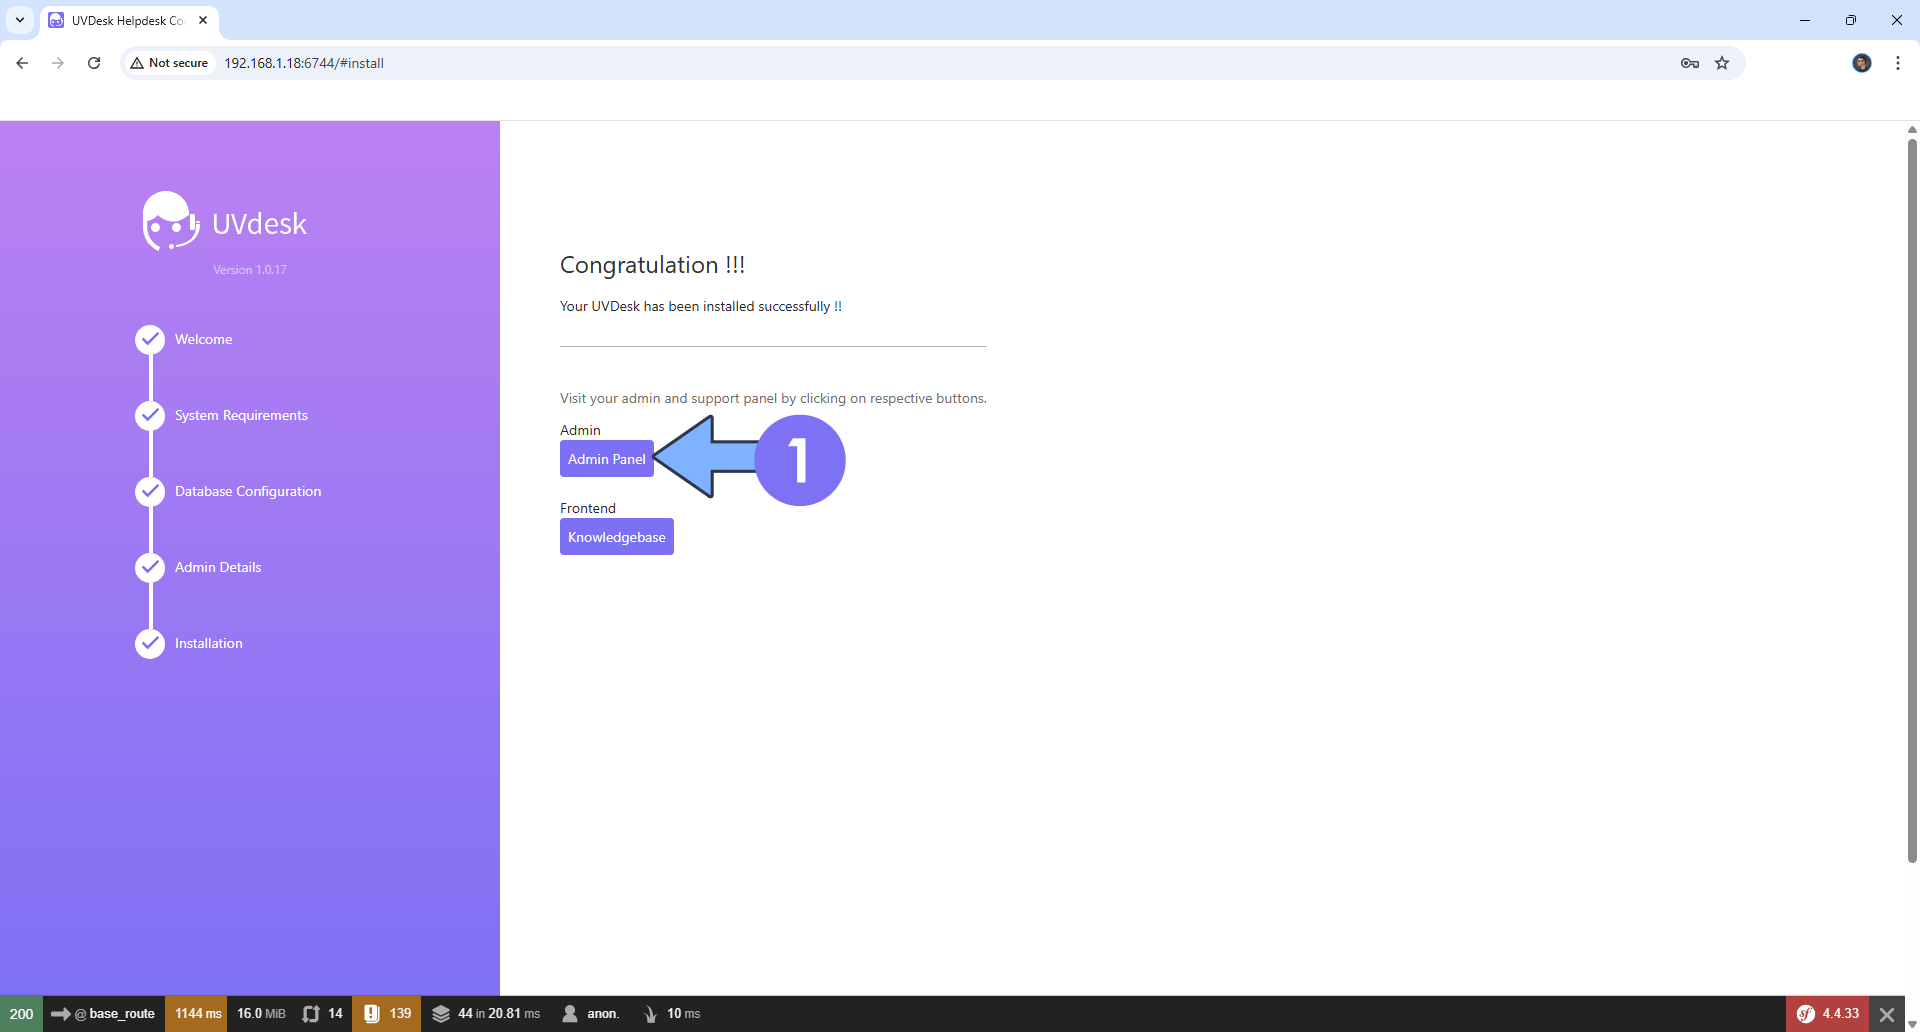Click the Welcome step label
The width and height of the screenshot is (1920, 1032).
point(203,340)
